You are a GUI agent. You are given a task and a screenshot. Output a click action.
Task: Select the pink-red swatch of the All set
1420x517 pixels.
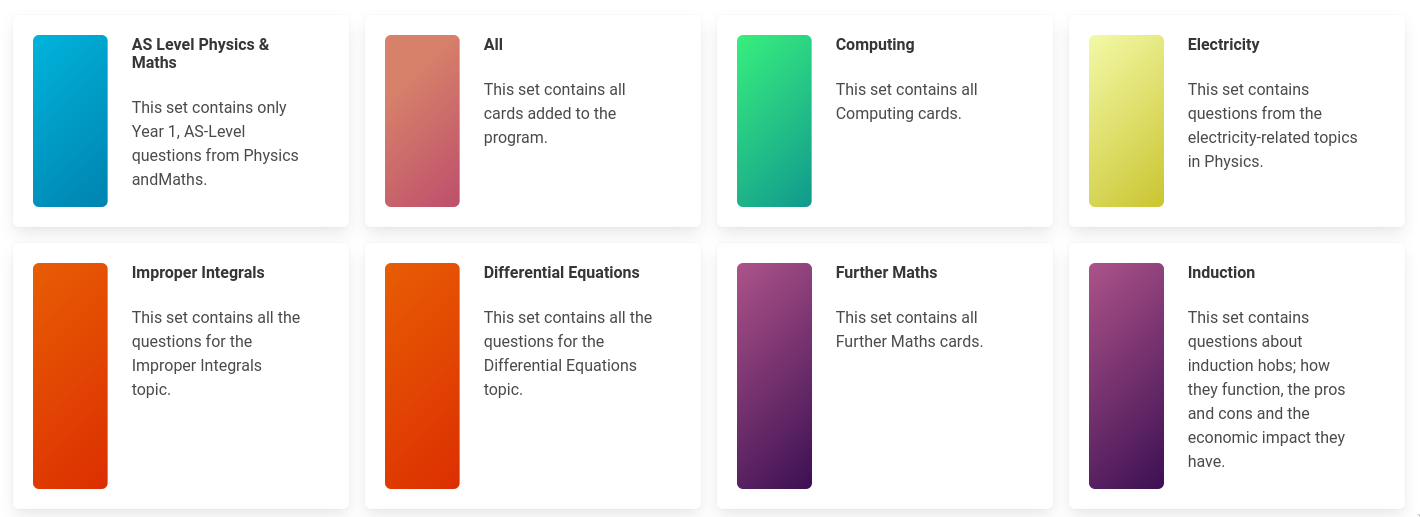[x=422, y=121]
